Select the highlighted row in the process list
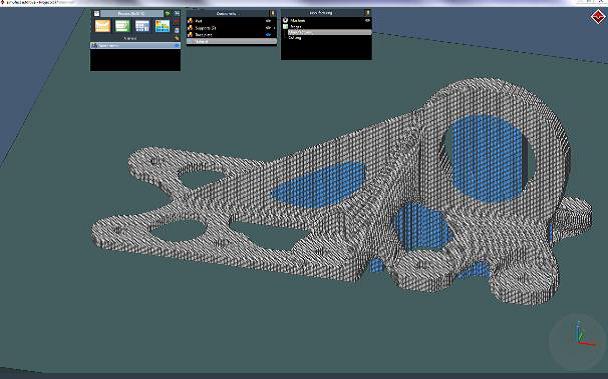Viewport: 608px width, 379px height. coord(135,45)
